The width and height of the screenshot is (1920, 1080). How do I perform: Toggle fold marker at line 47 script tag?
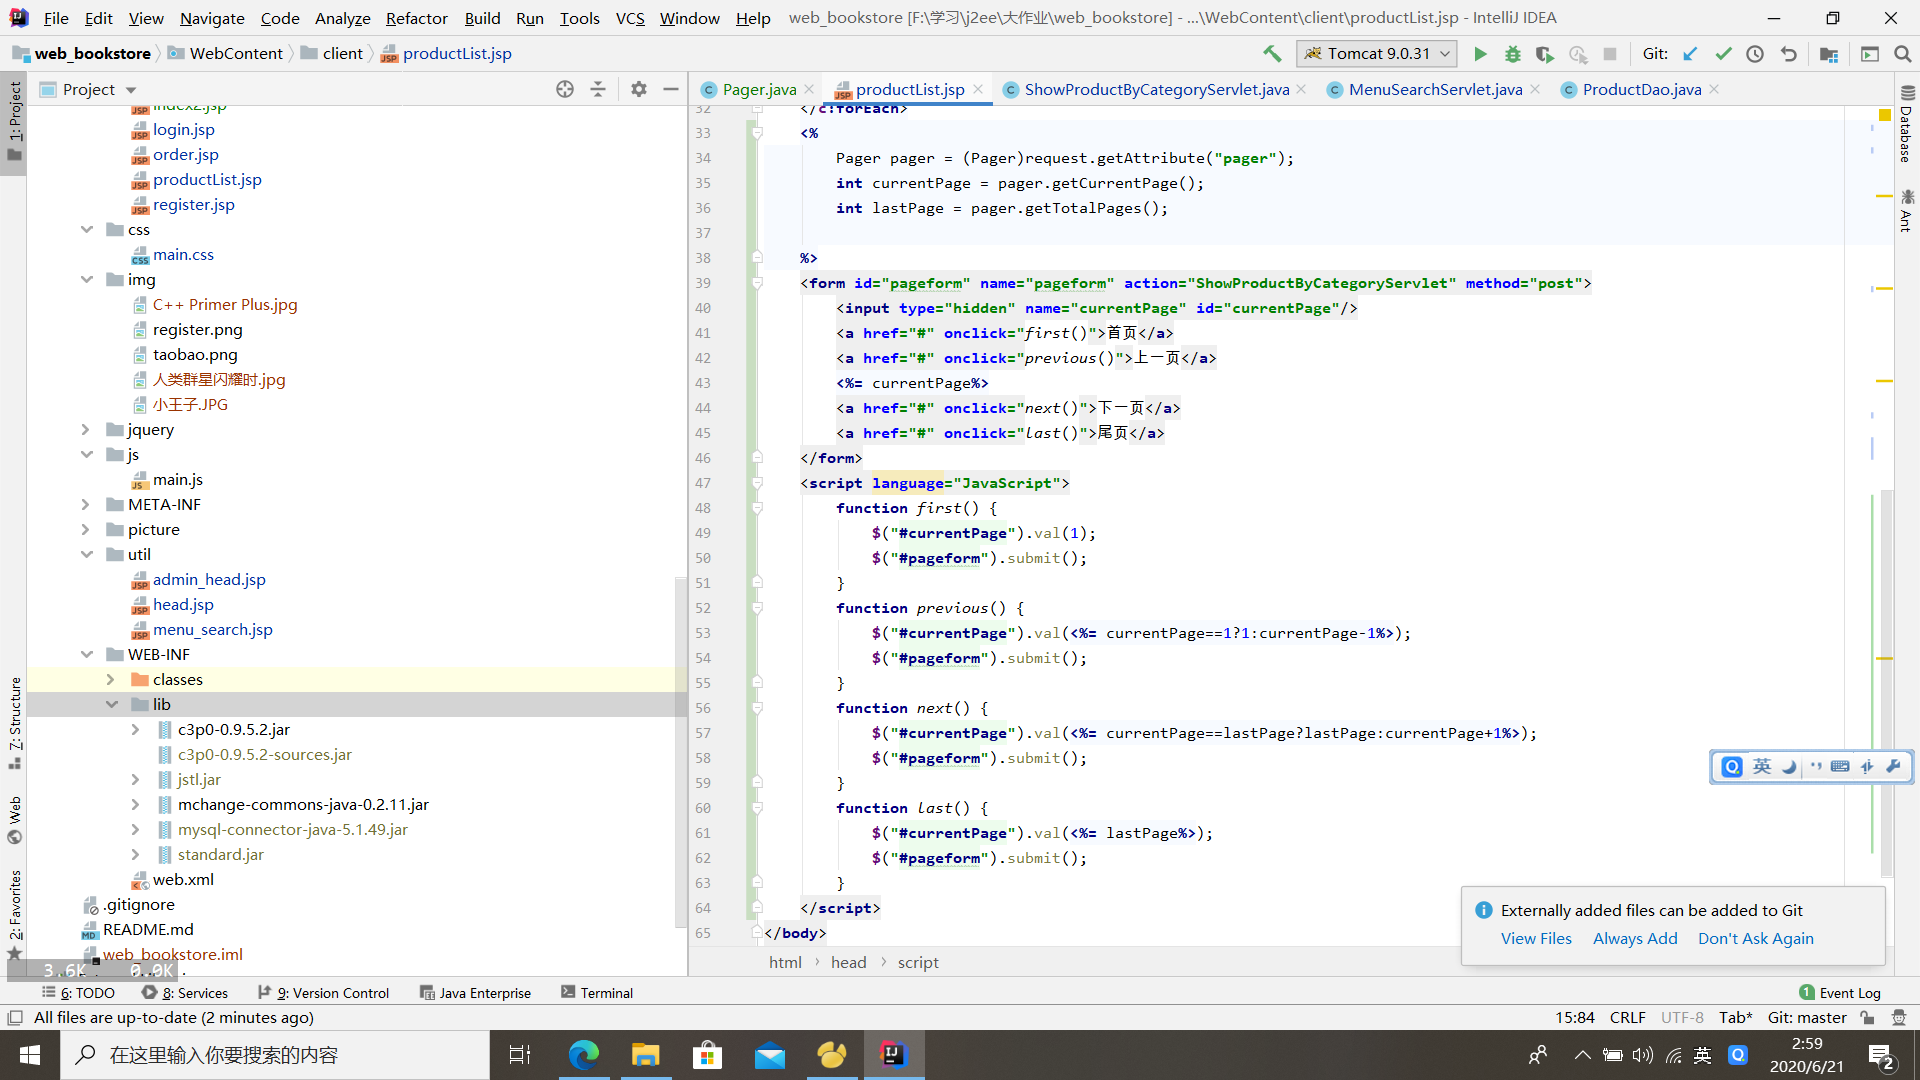[x=757, y=483]
